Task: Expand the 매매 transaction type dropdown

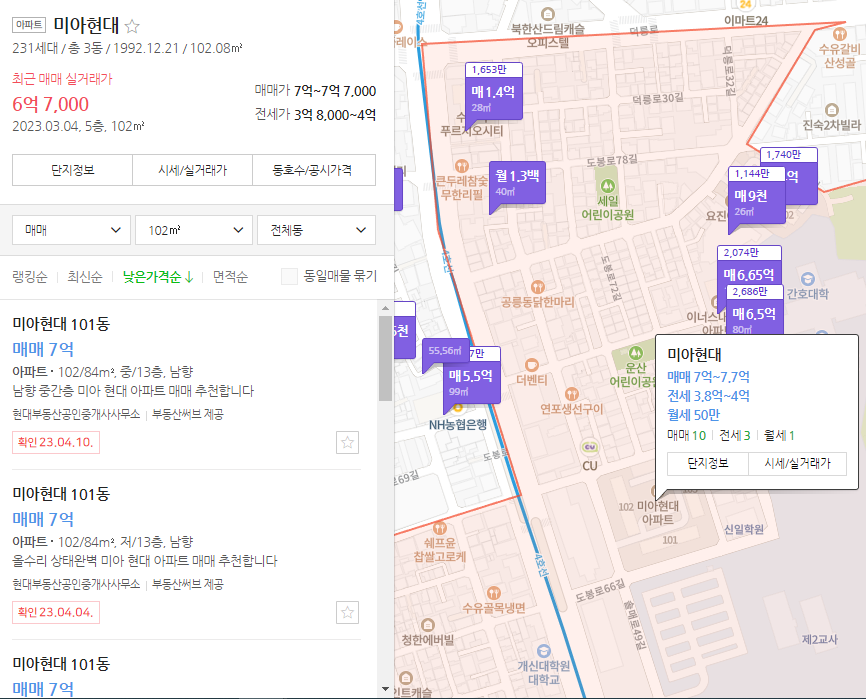Action: (x=71, y=230)
